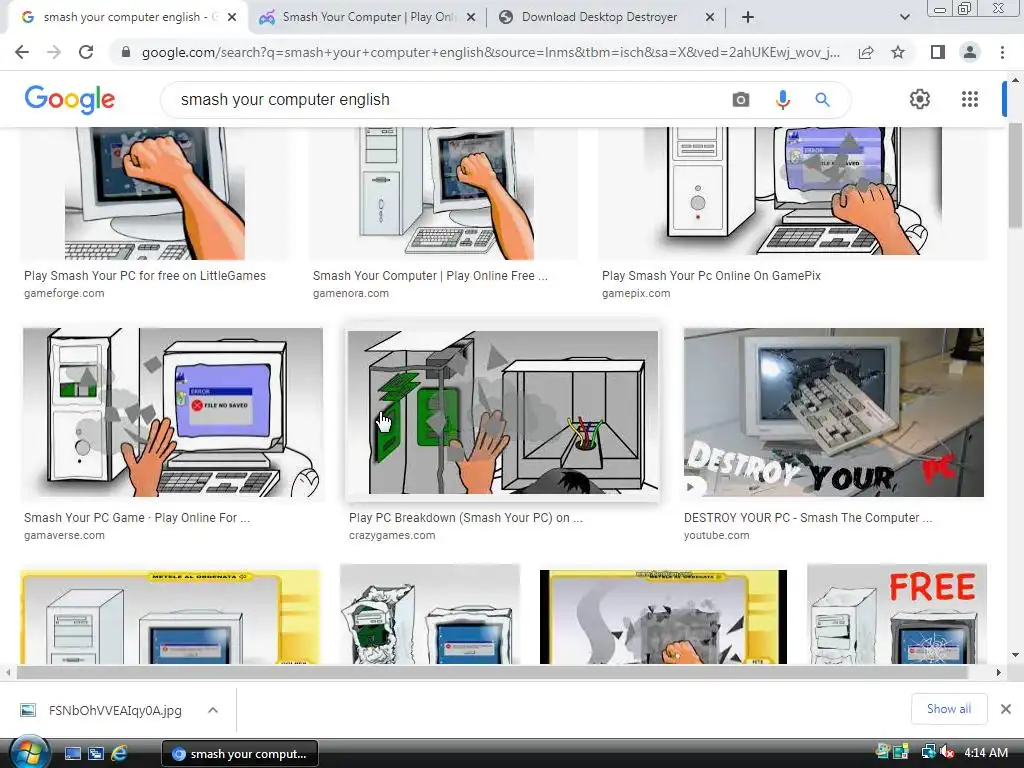Open the Chrome three-dot menu

pyautogui.click(x=1002, y=52)
